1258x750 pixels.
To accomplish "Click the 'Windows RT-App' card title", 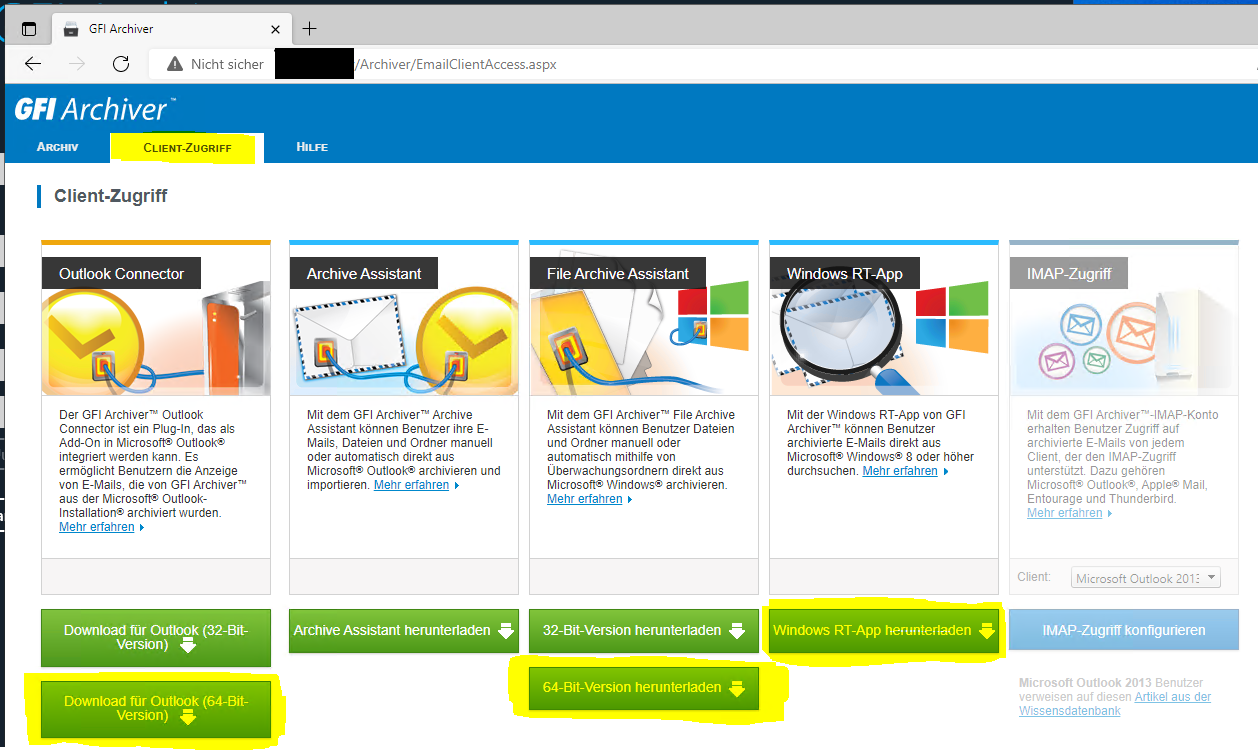I will (845, 274).
